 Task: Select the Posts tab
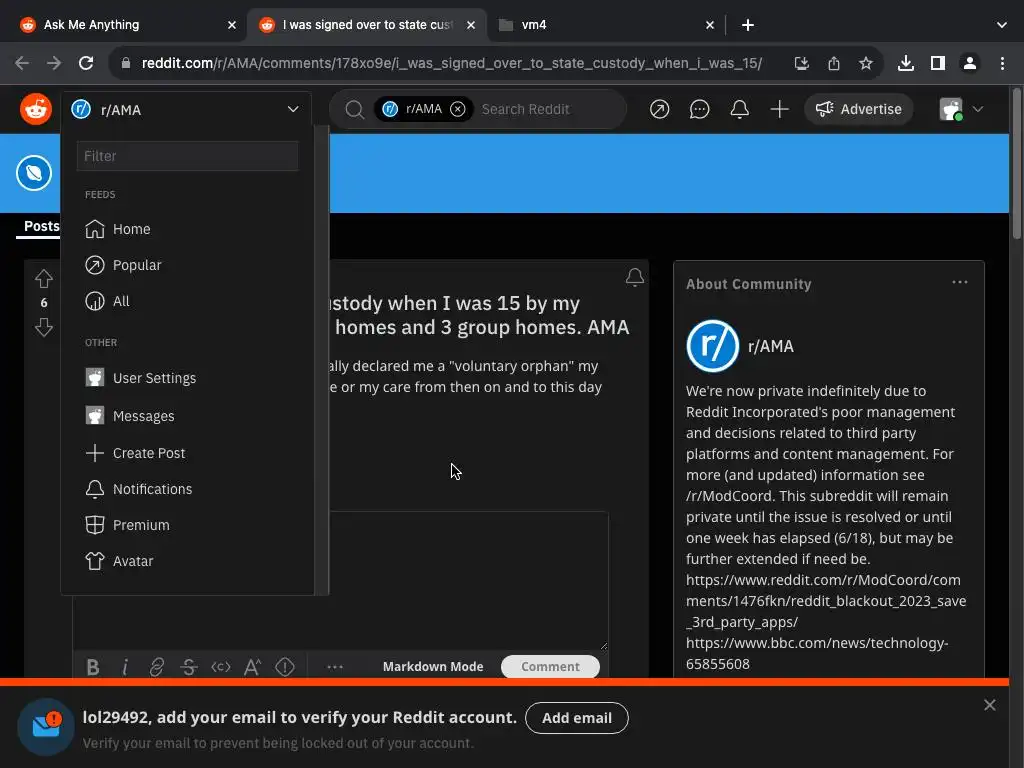[41, 226]
